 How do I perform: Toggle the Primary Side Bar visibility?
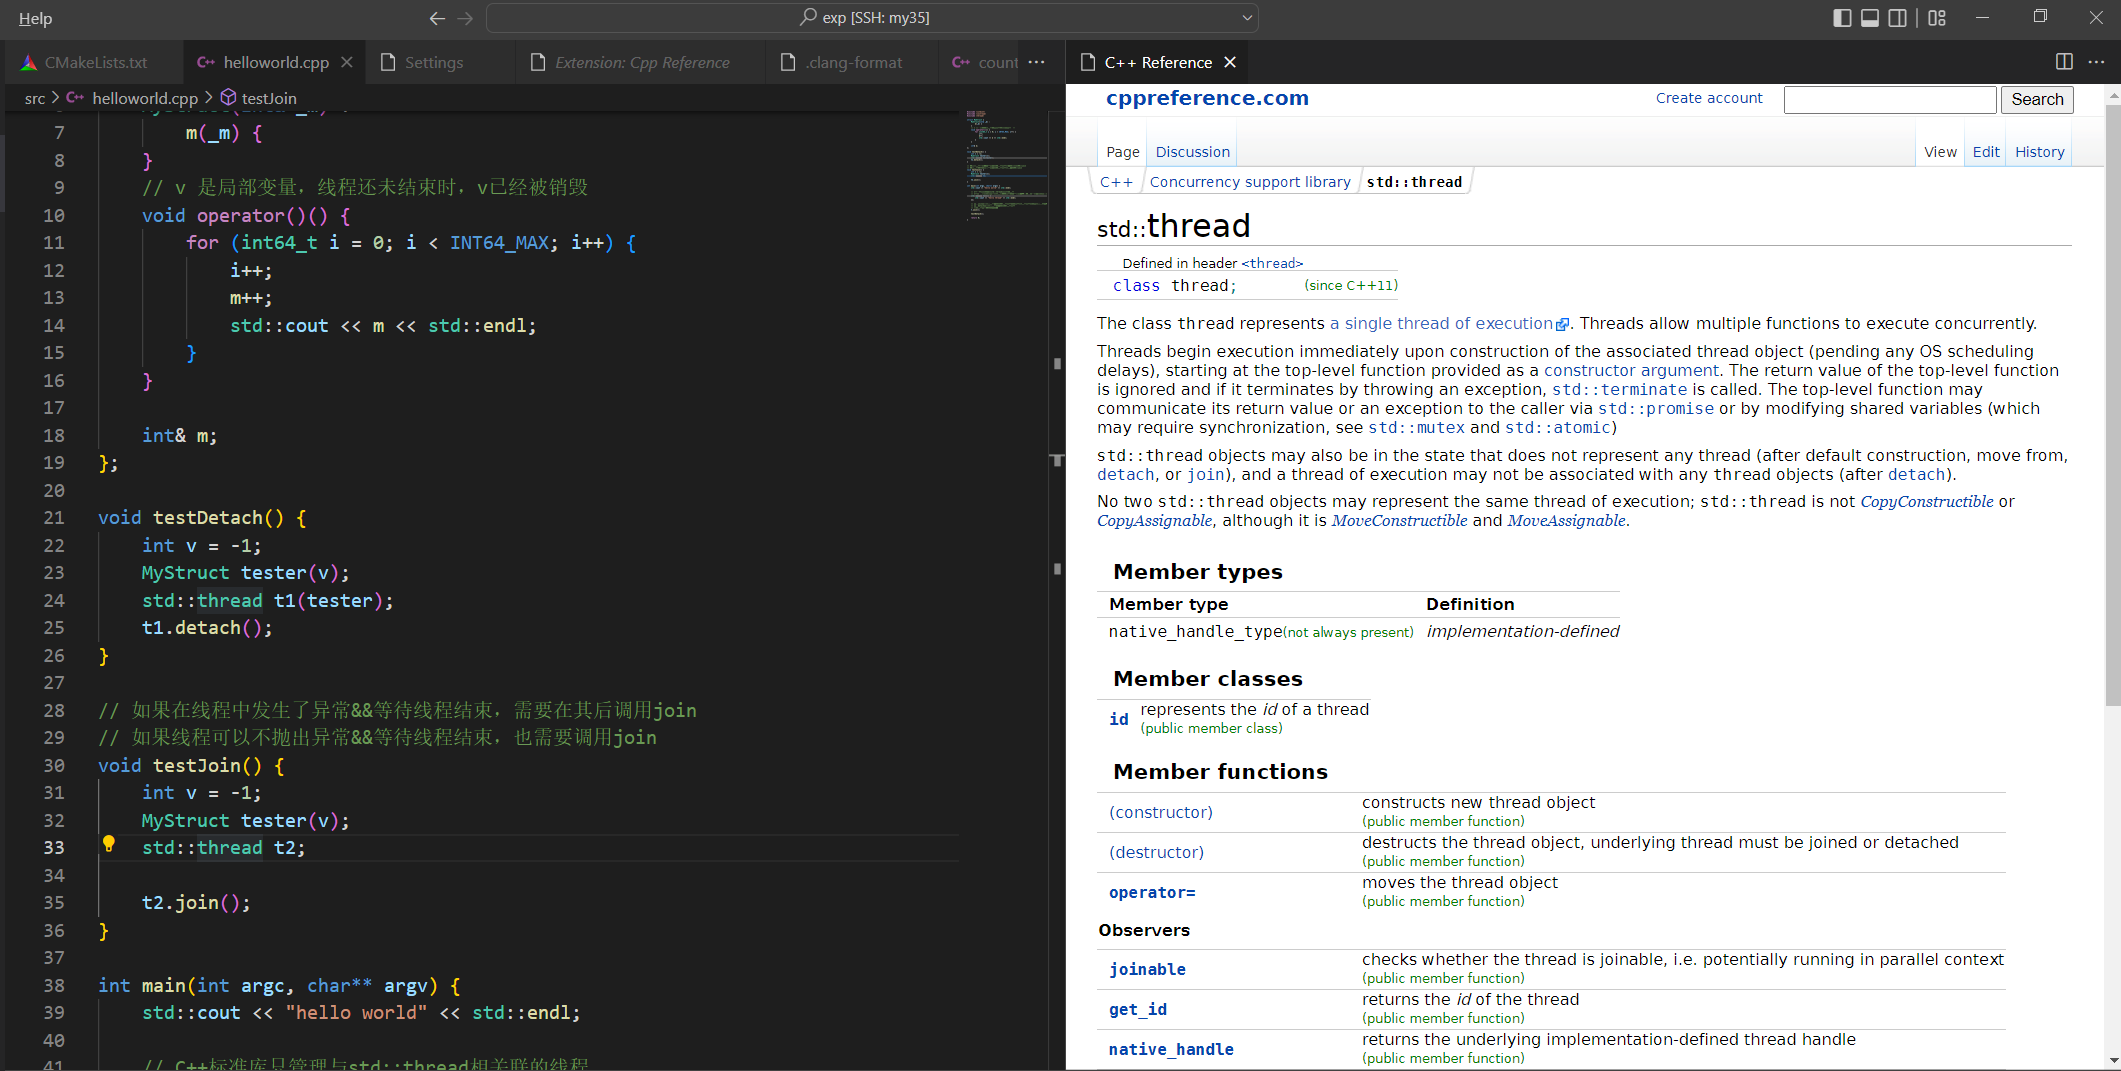click(1841, 18)
